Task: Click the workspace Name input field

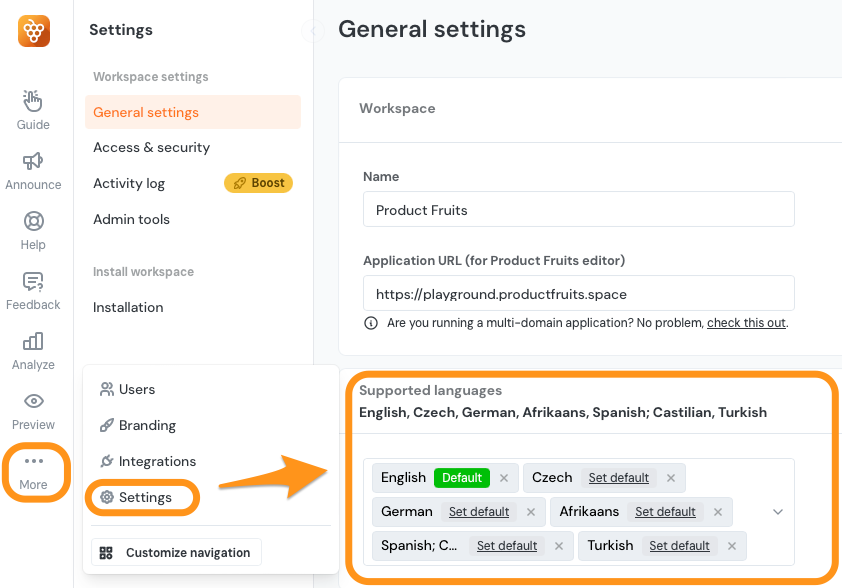Action: click(578, 210)
